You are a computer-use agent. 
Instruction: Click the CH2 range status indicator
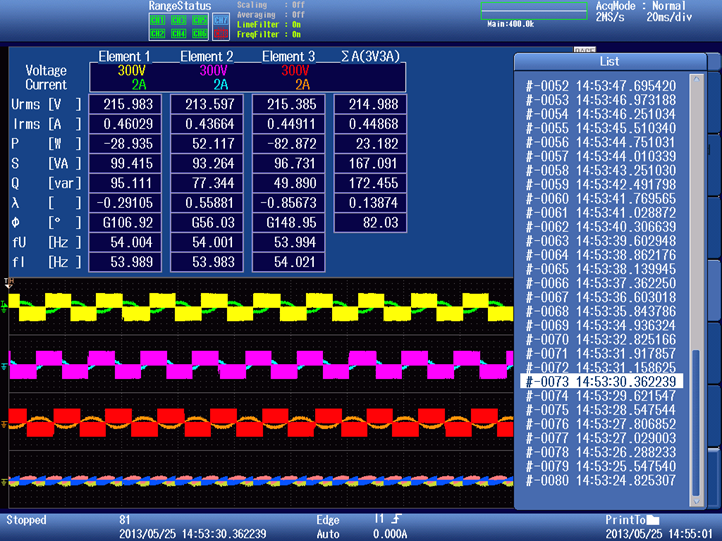[158, 33]
